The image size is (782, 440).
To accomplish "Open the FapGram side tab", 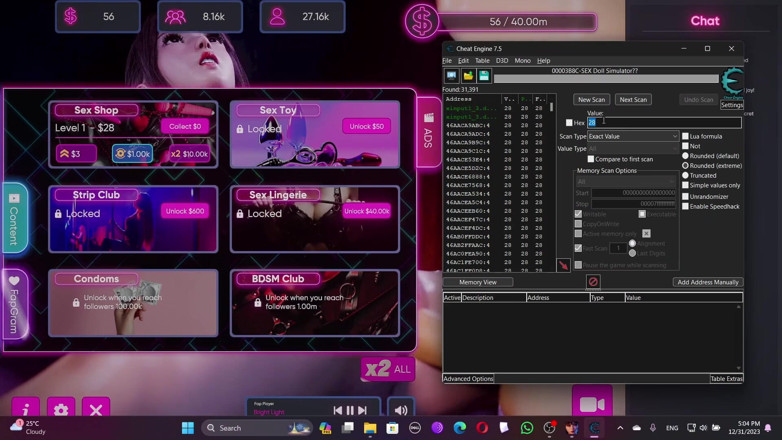I will [x=14, y=304].
